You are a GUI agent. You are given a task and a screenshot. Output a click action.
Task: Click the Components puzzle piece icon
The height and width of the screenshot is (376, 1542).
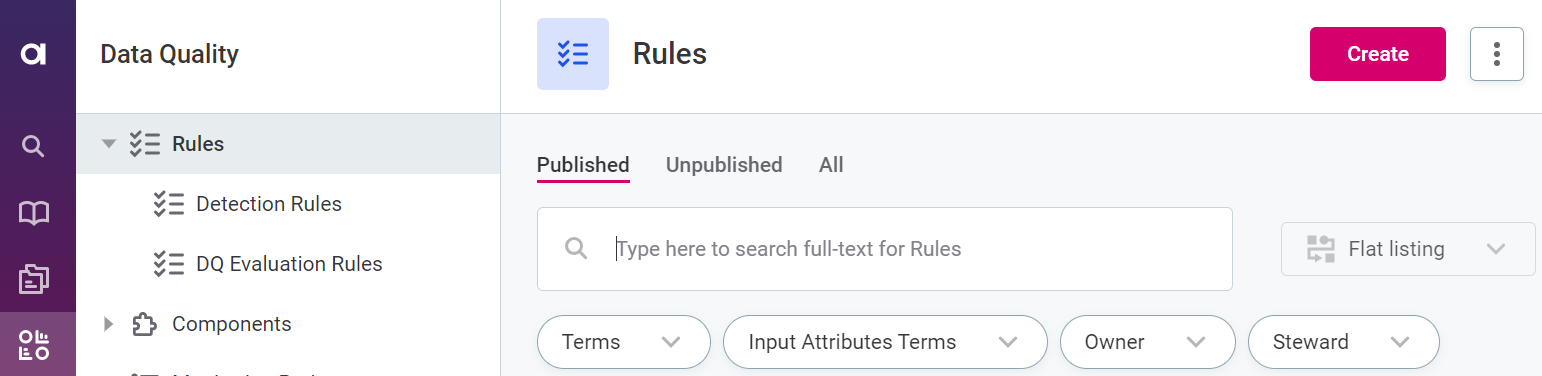point(144,324)
